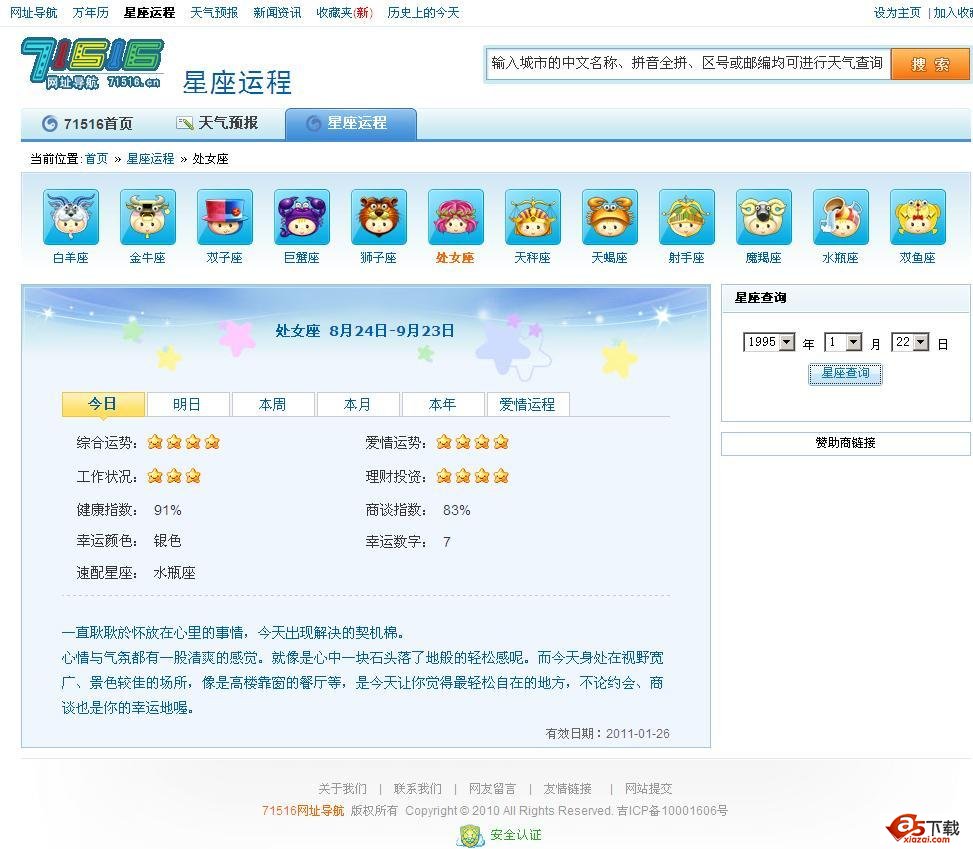Open the 友情链接 footer link
The height and width of the screenshot is (849, 973).
[567, 789]
